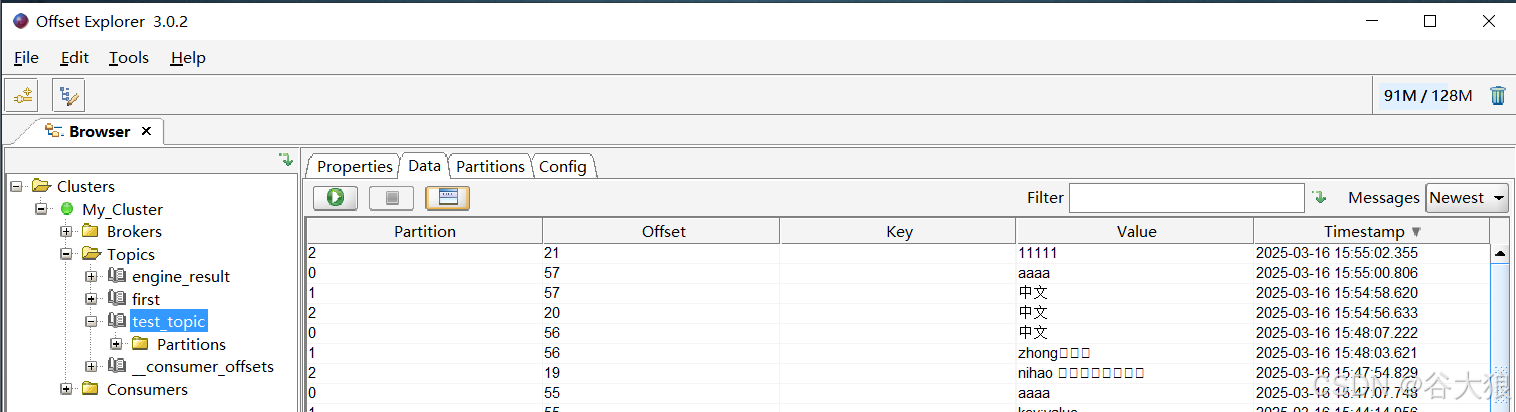Open the Config tab
This screenshot has width=1516, height=412.
click(x=562, y=167)
